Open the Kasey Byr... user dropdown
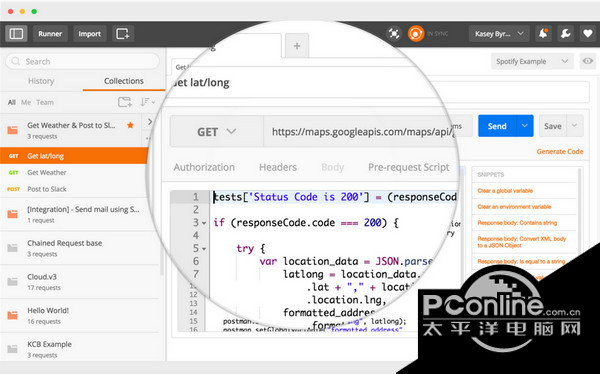This screenshot has width=600, height=374. [499, 34]
